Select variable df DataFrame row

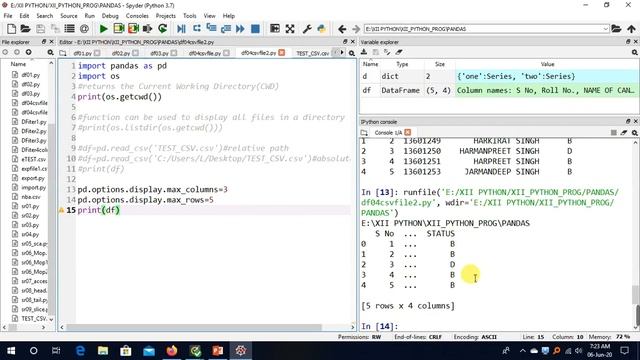pyautogui.click(x=499, y=90)
